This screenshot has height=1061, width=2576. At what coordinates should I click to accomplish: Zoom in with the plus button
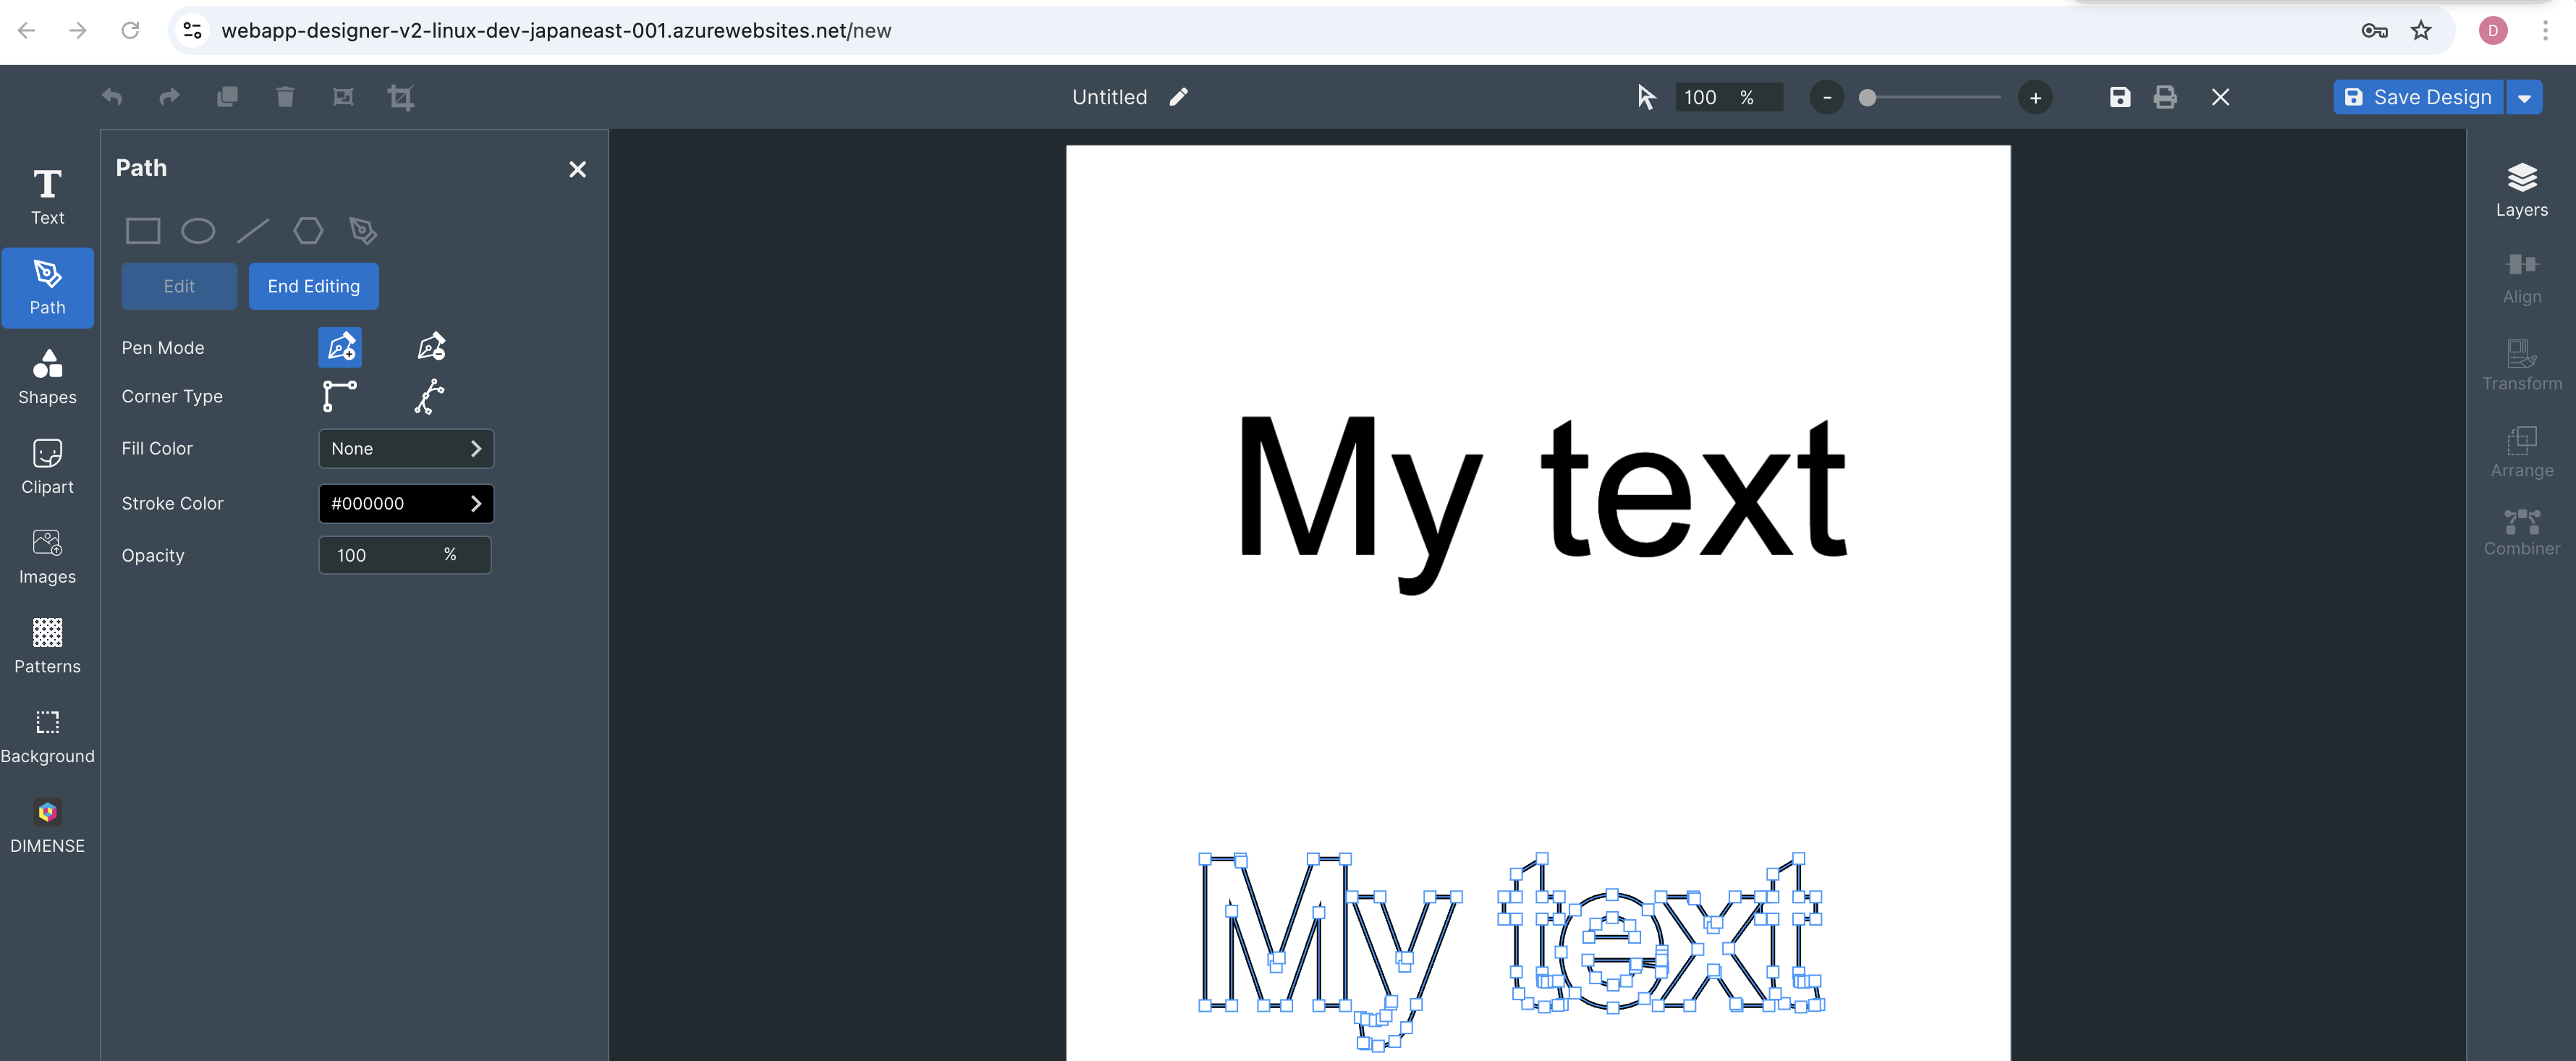(2035, 98)
